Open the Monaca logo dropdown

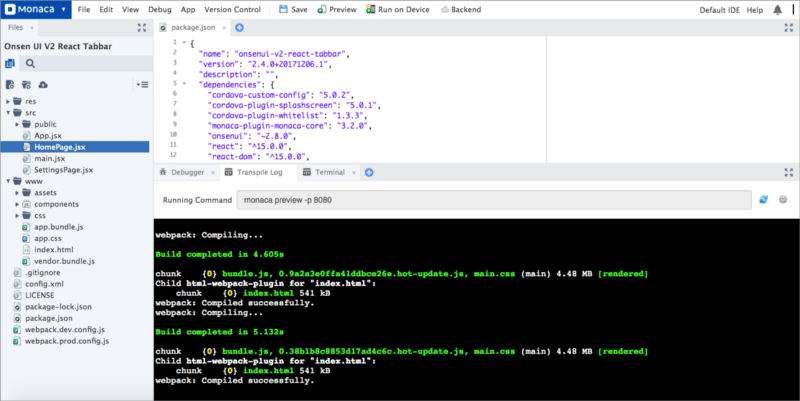(36, 9)
